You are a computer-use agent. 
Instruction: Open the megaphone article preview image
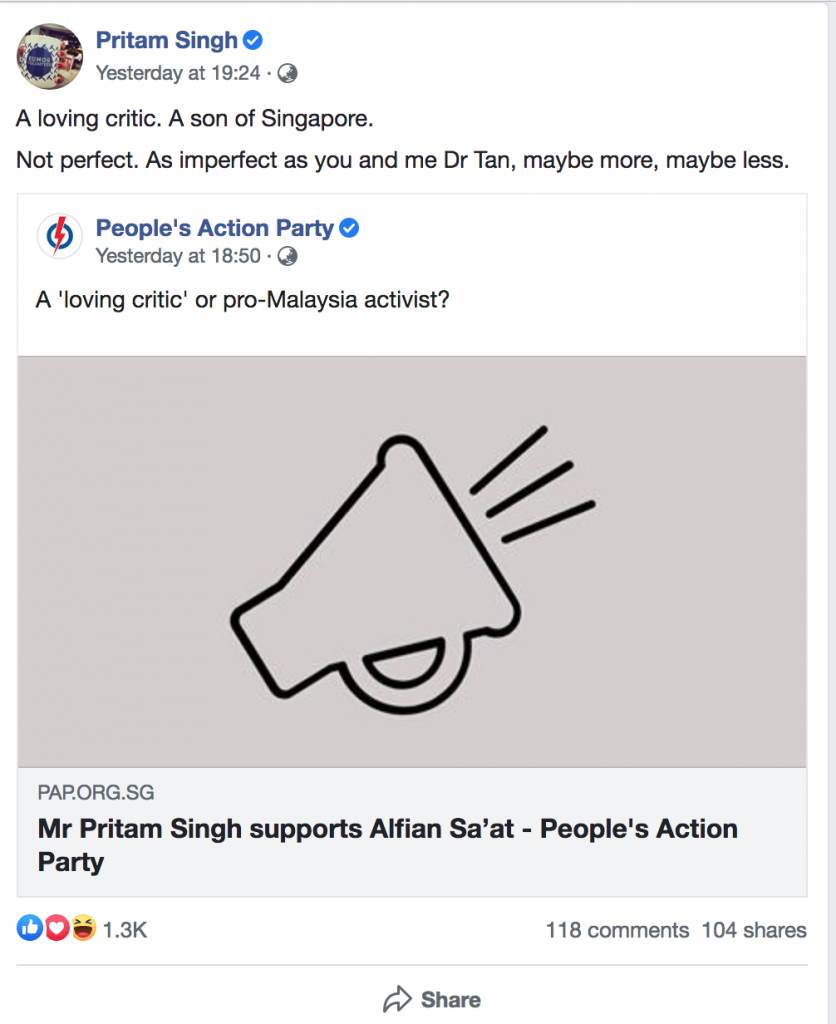(x=412, y=562)
